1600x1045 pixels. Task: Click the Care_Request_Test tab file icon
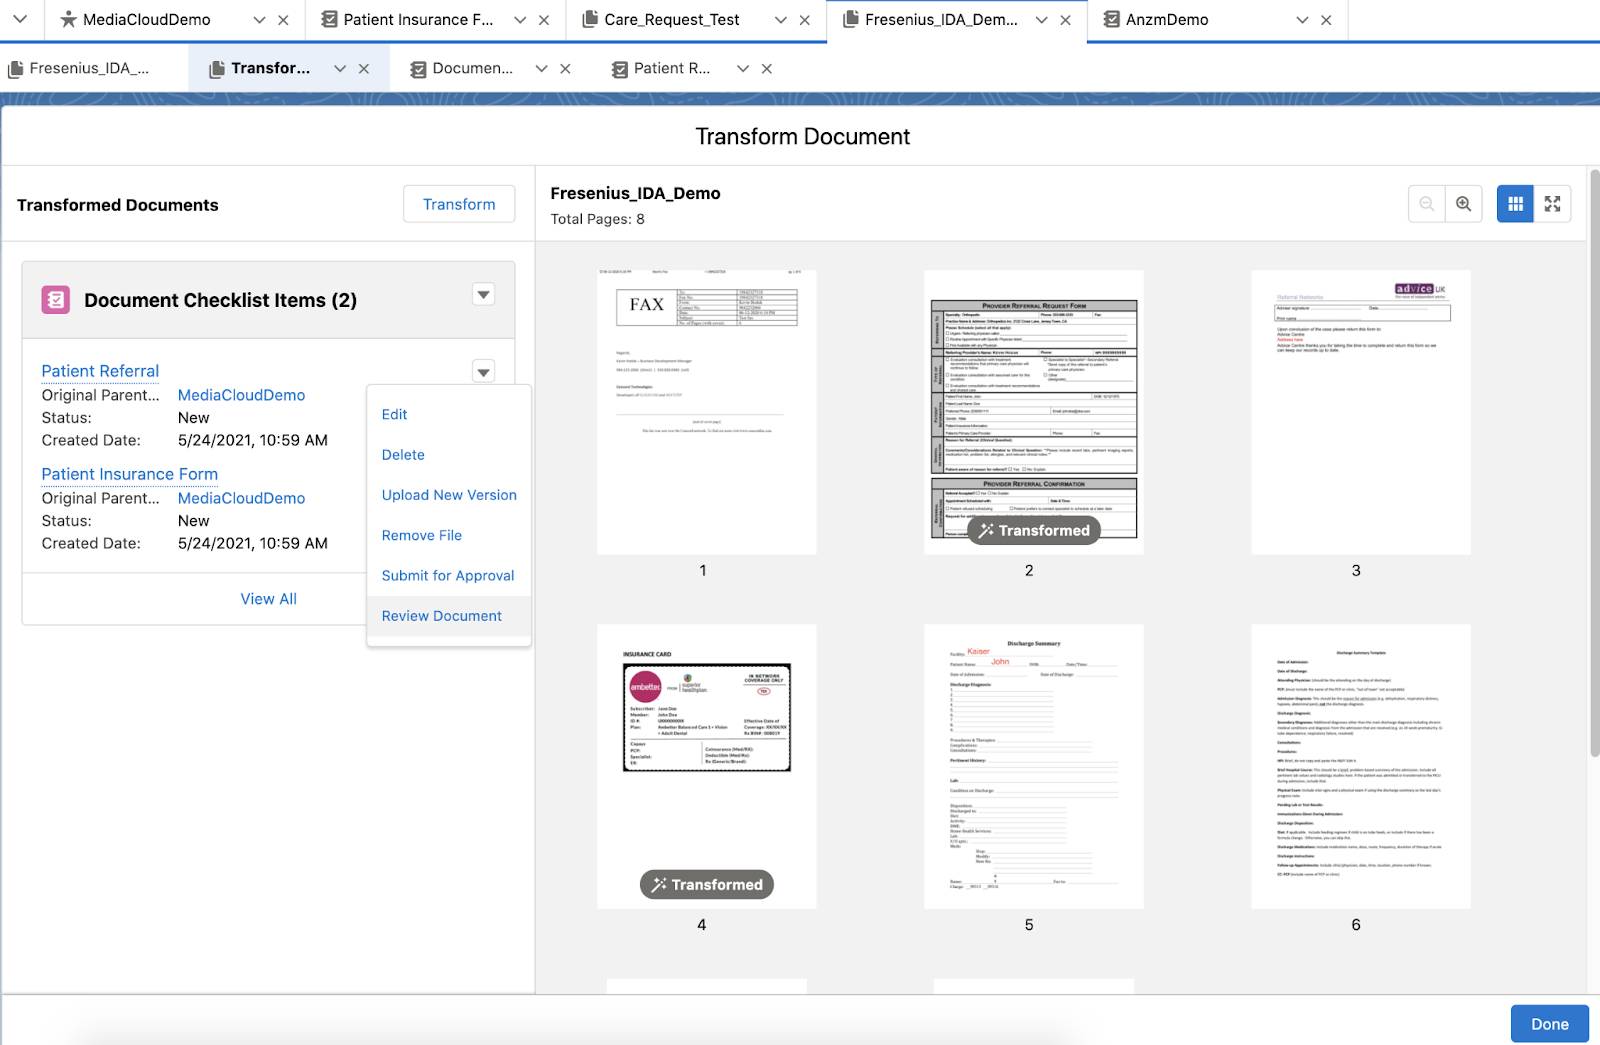pyautogui.click(x=590, y=19)
